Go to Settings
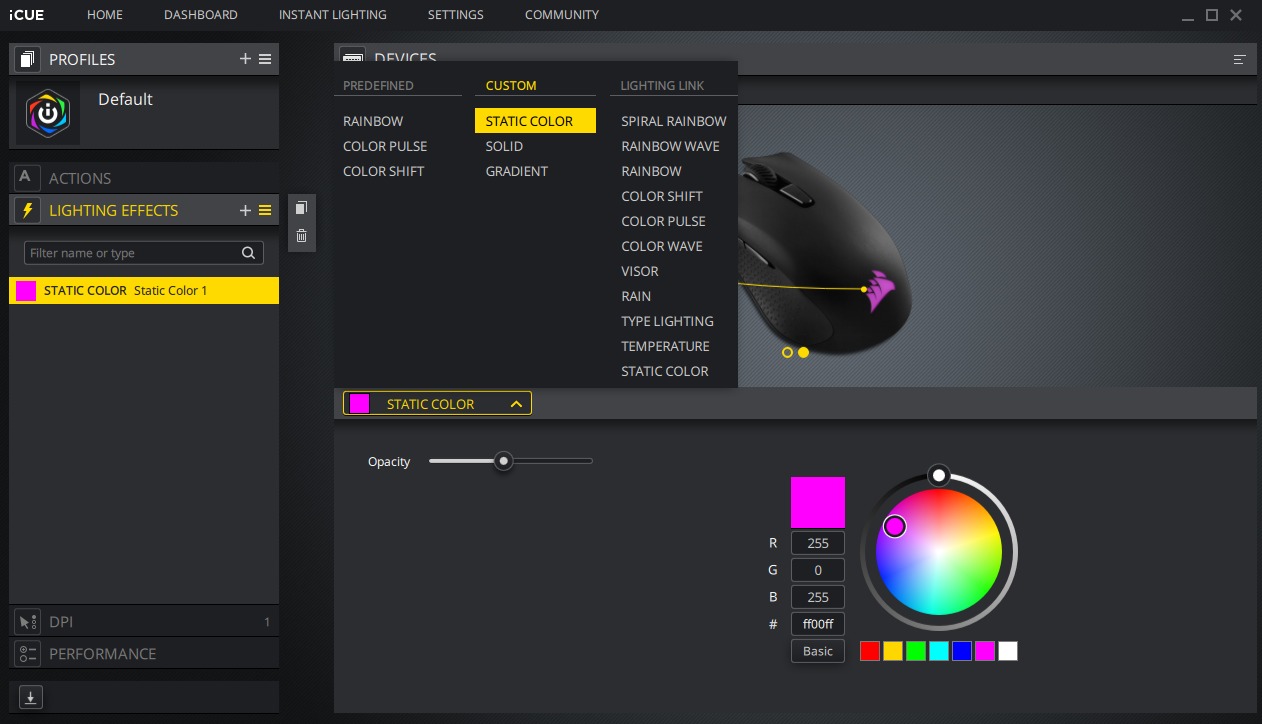Viewport: 1262px width, 724px height. pos(455,15)
